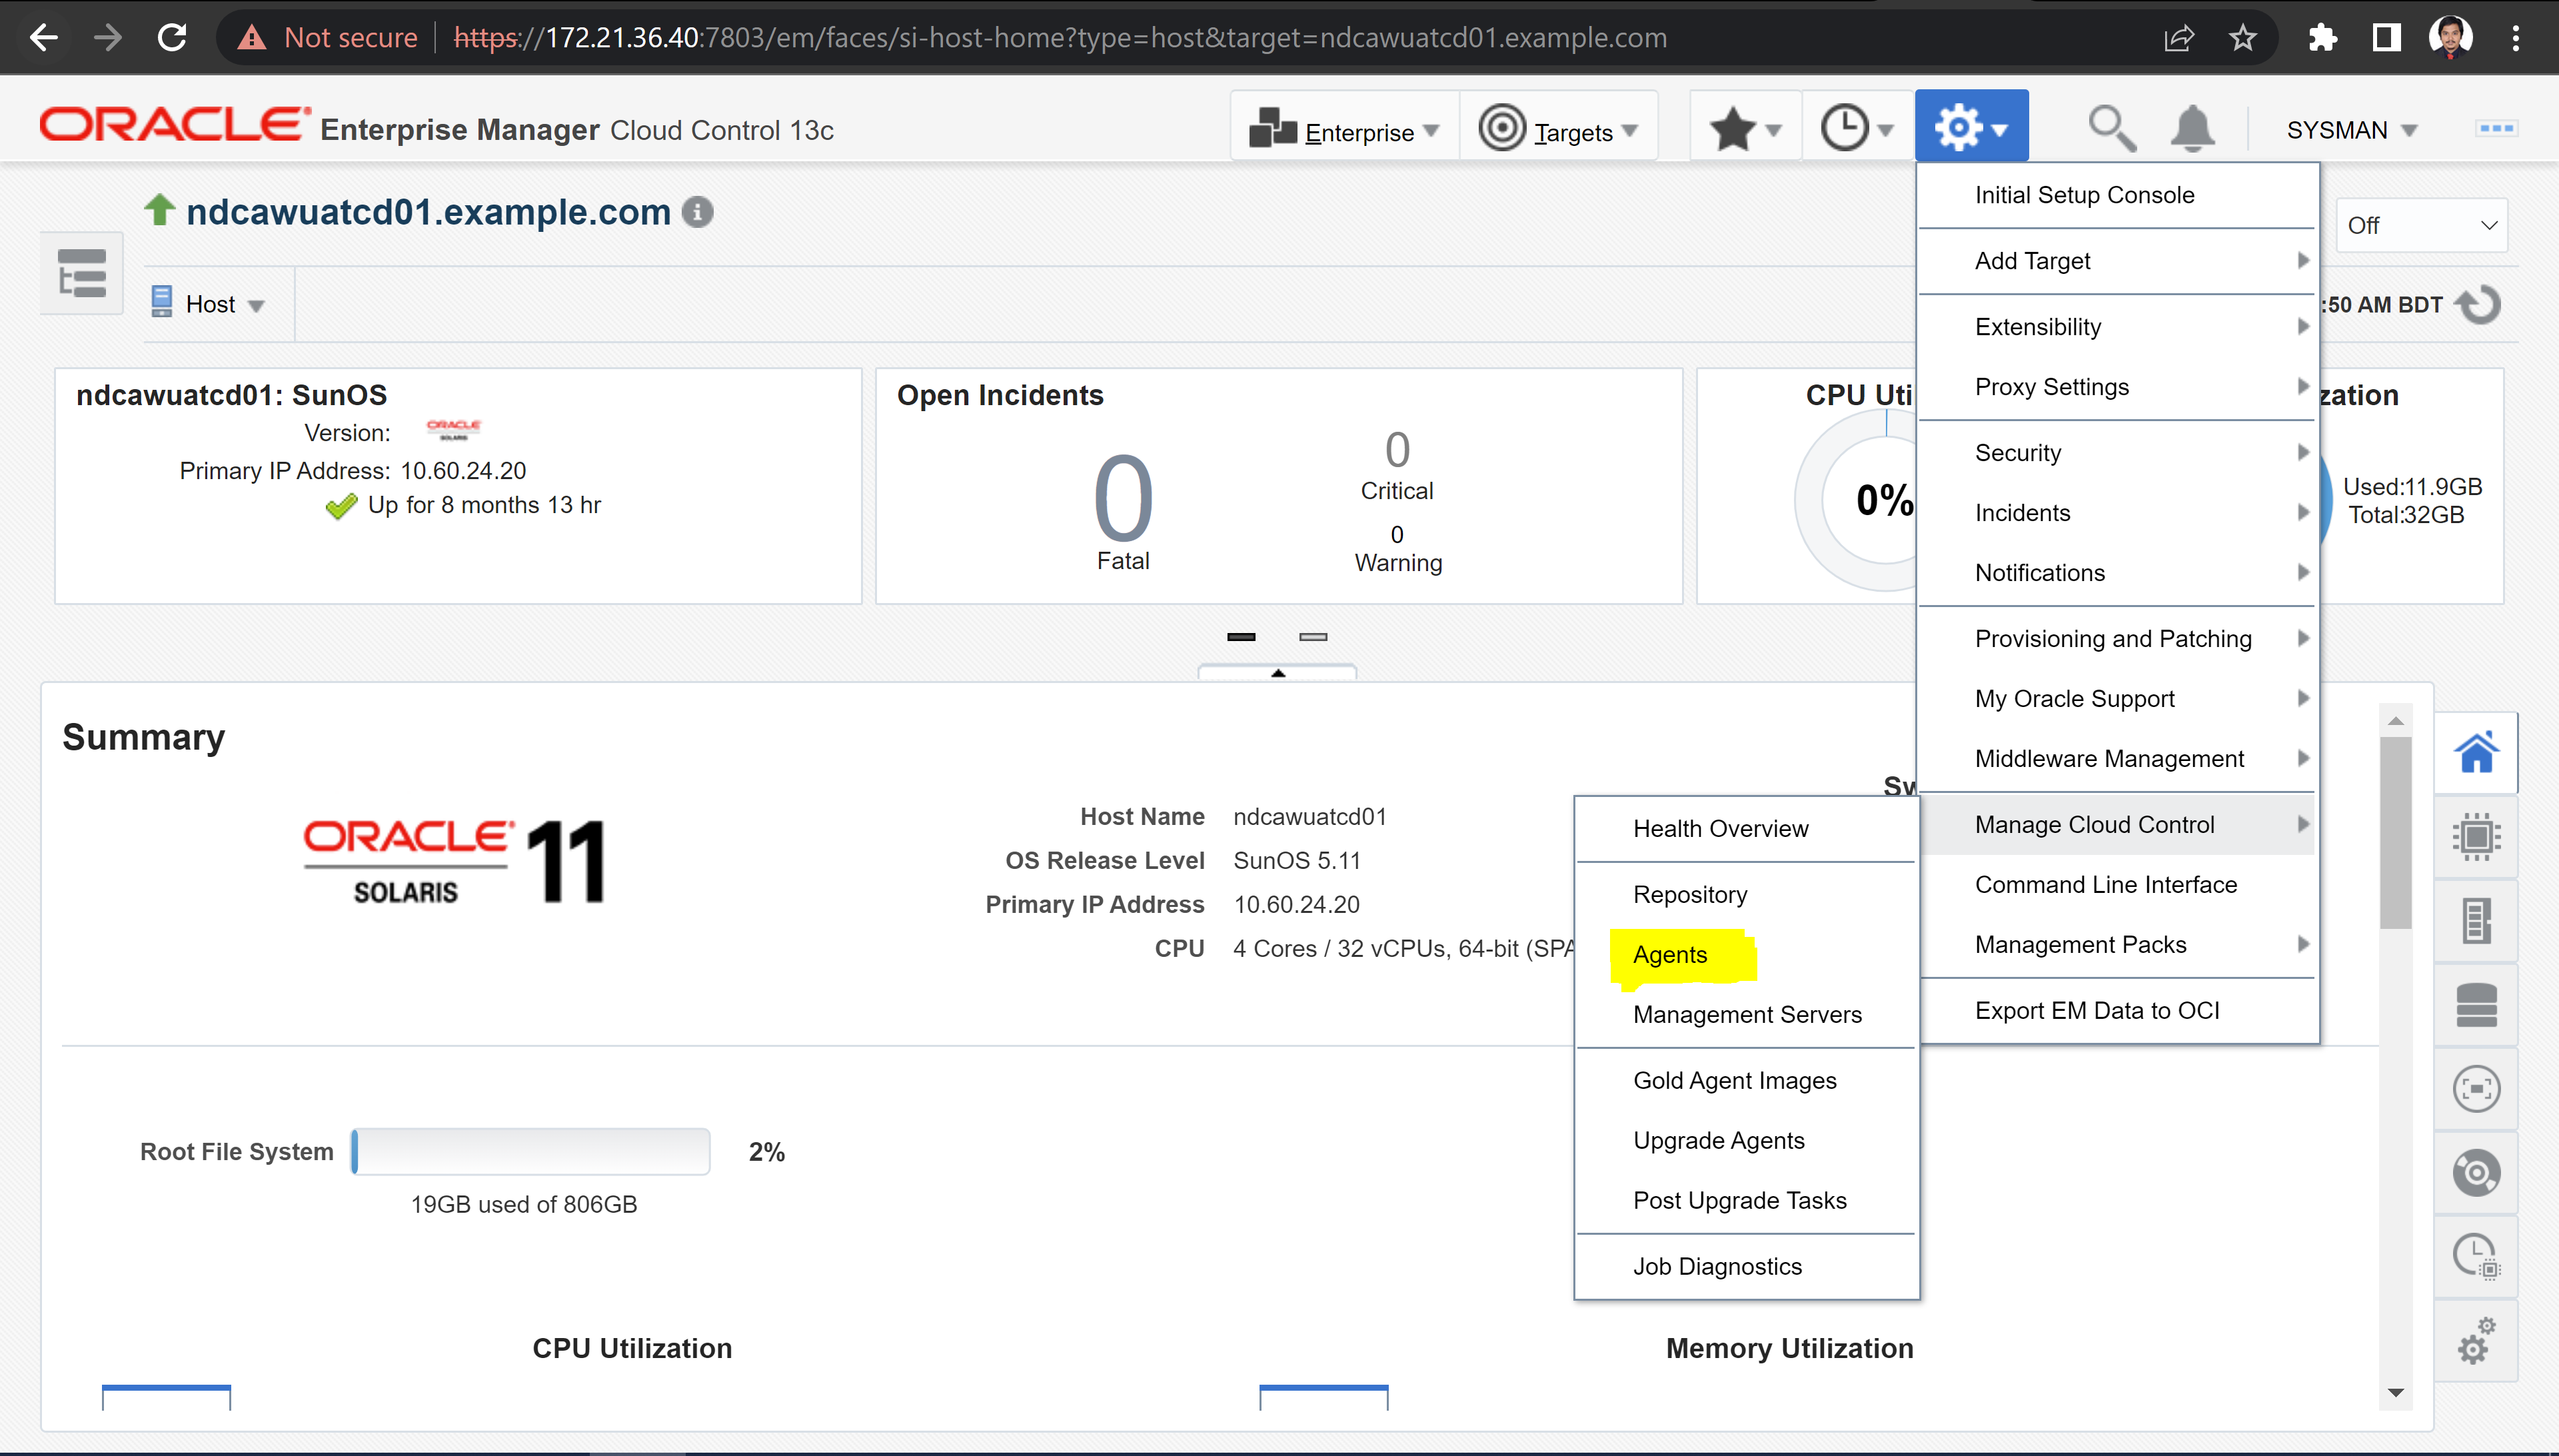
Task: Open the Chrome profile avatar
Action: (x=2450, y=38)
